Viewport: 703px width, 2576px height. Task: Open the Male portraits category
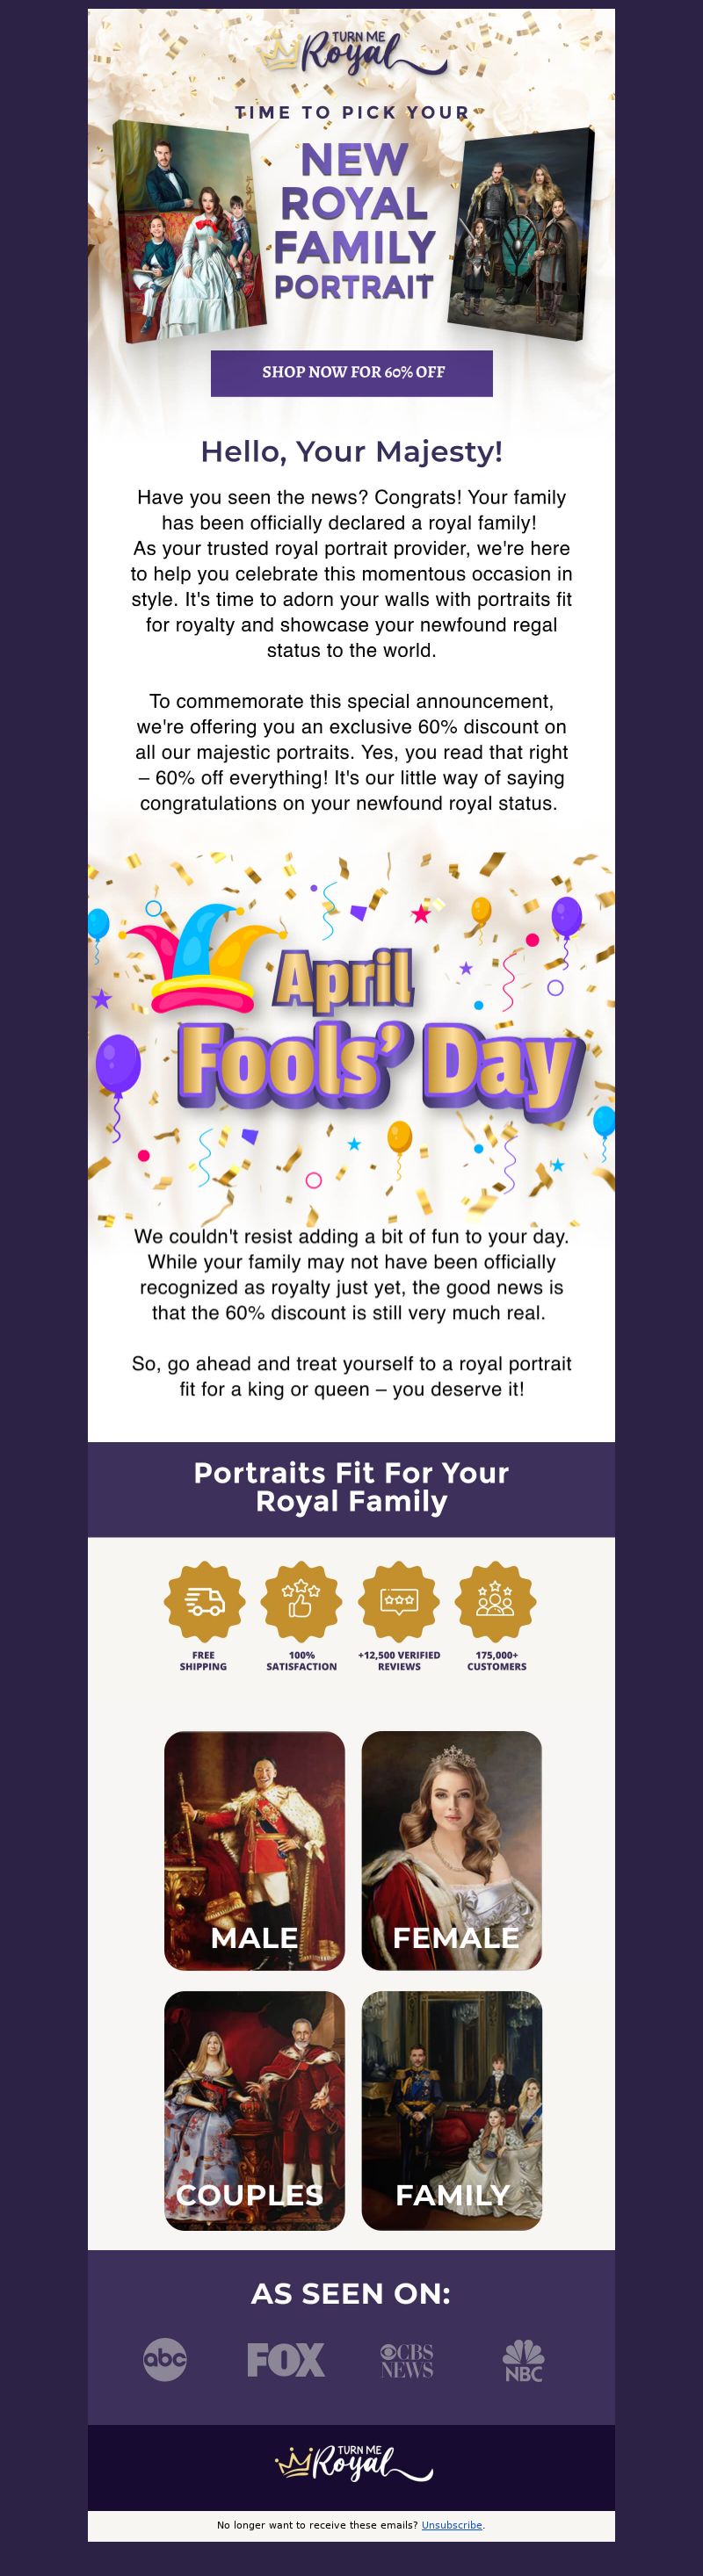coord(255,1850)
